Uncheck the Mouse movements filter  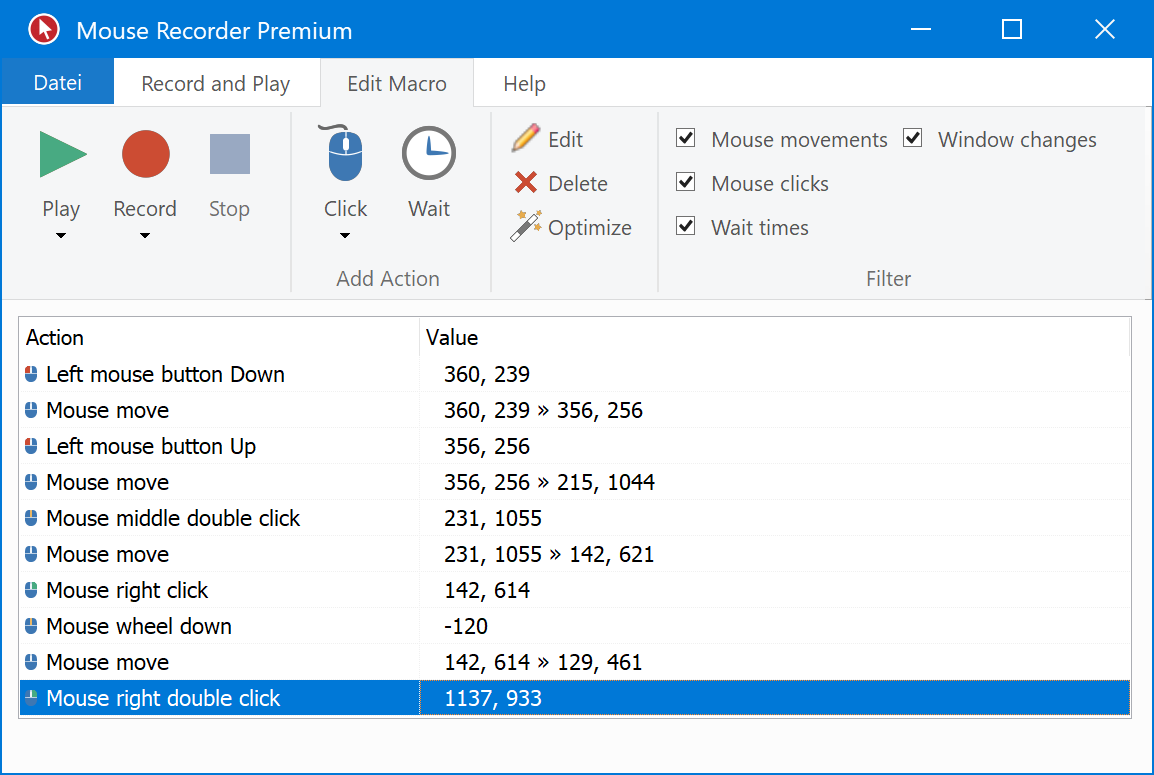click(686, 138)
